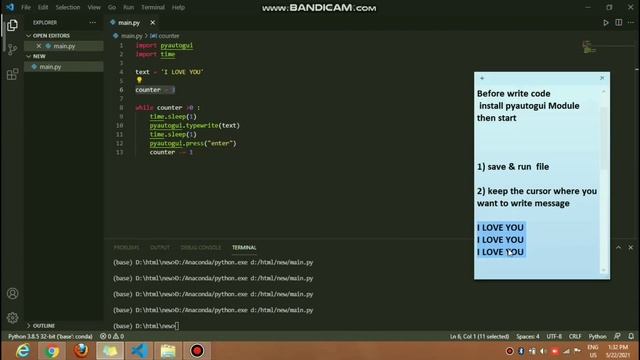Viewport: 640px width, 360px height.
Task: Open the Accounts menu icon
Action: [x=12, y=293]
